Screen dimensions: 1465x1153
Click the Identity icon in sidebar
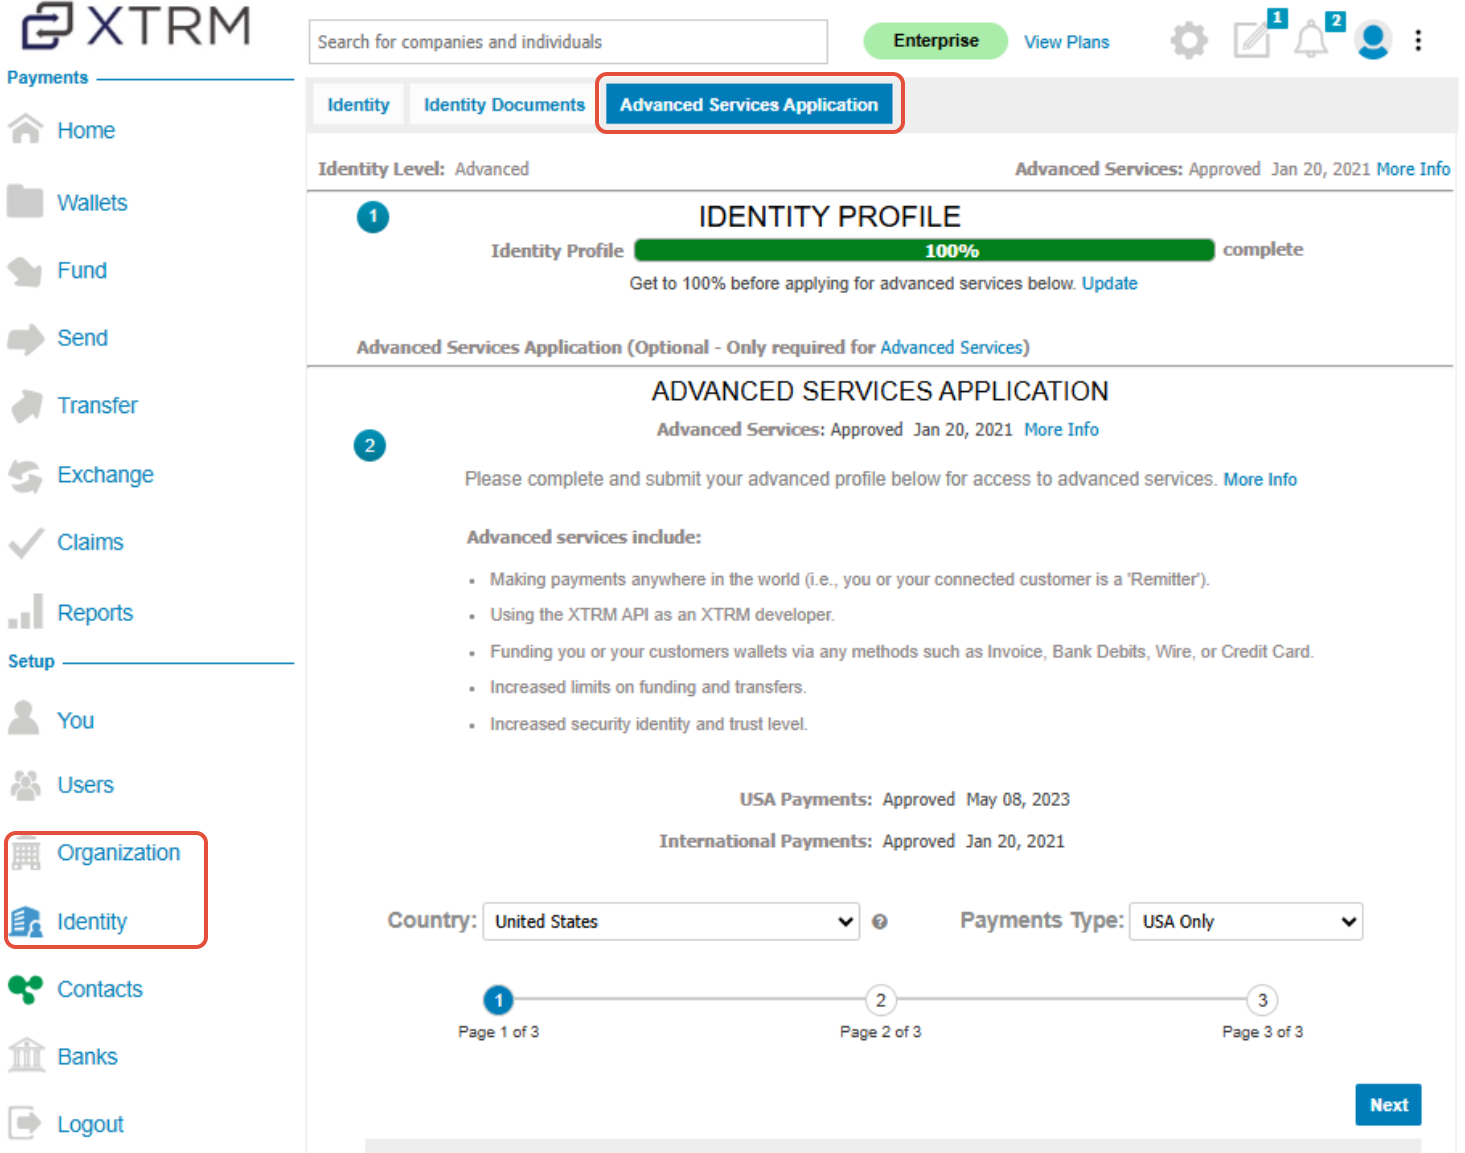[x=26, y=921]
